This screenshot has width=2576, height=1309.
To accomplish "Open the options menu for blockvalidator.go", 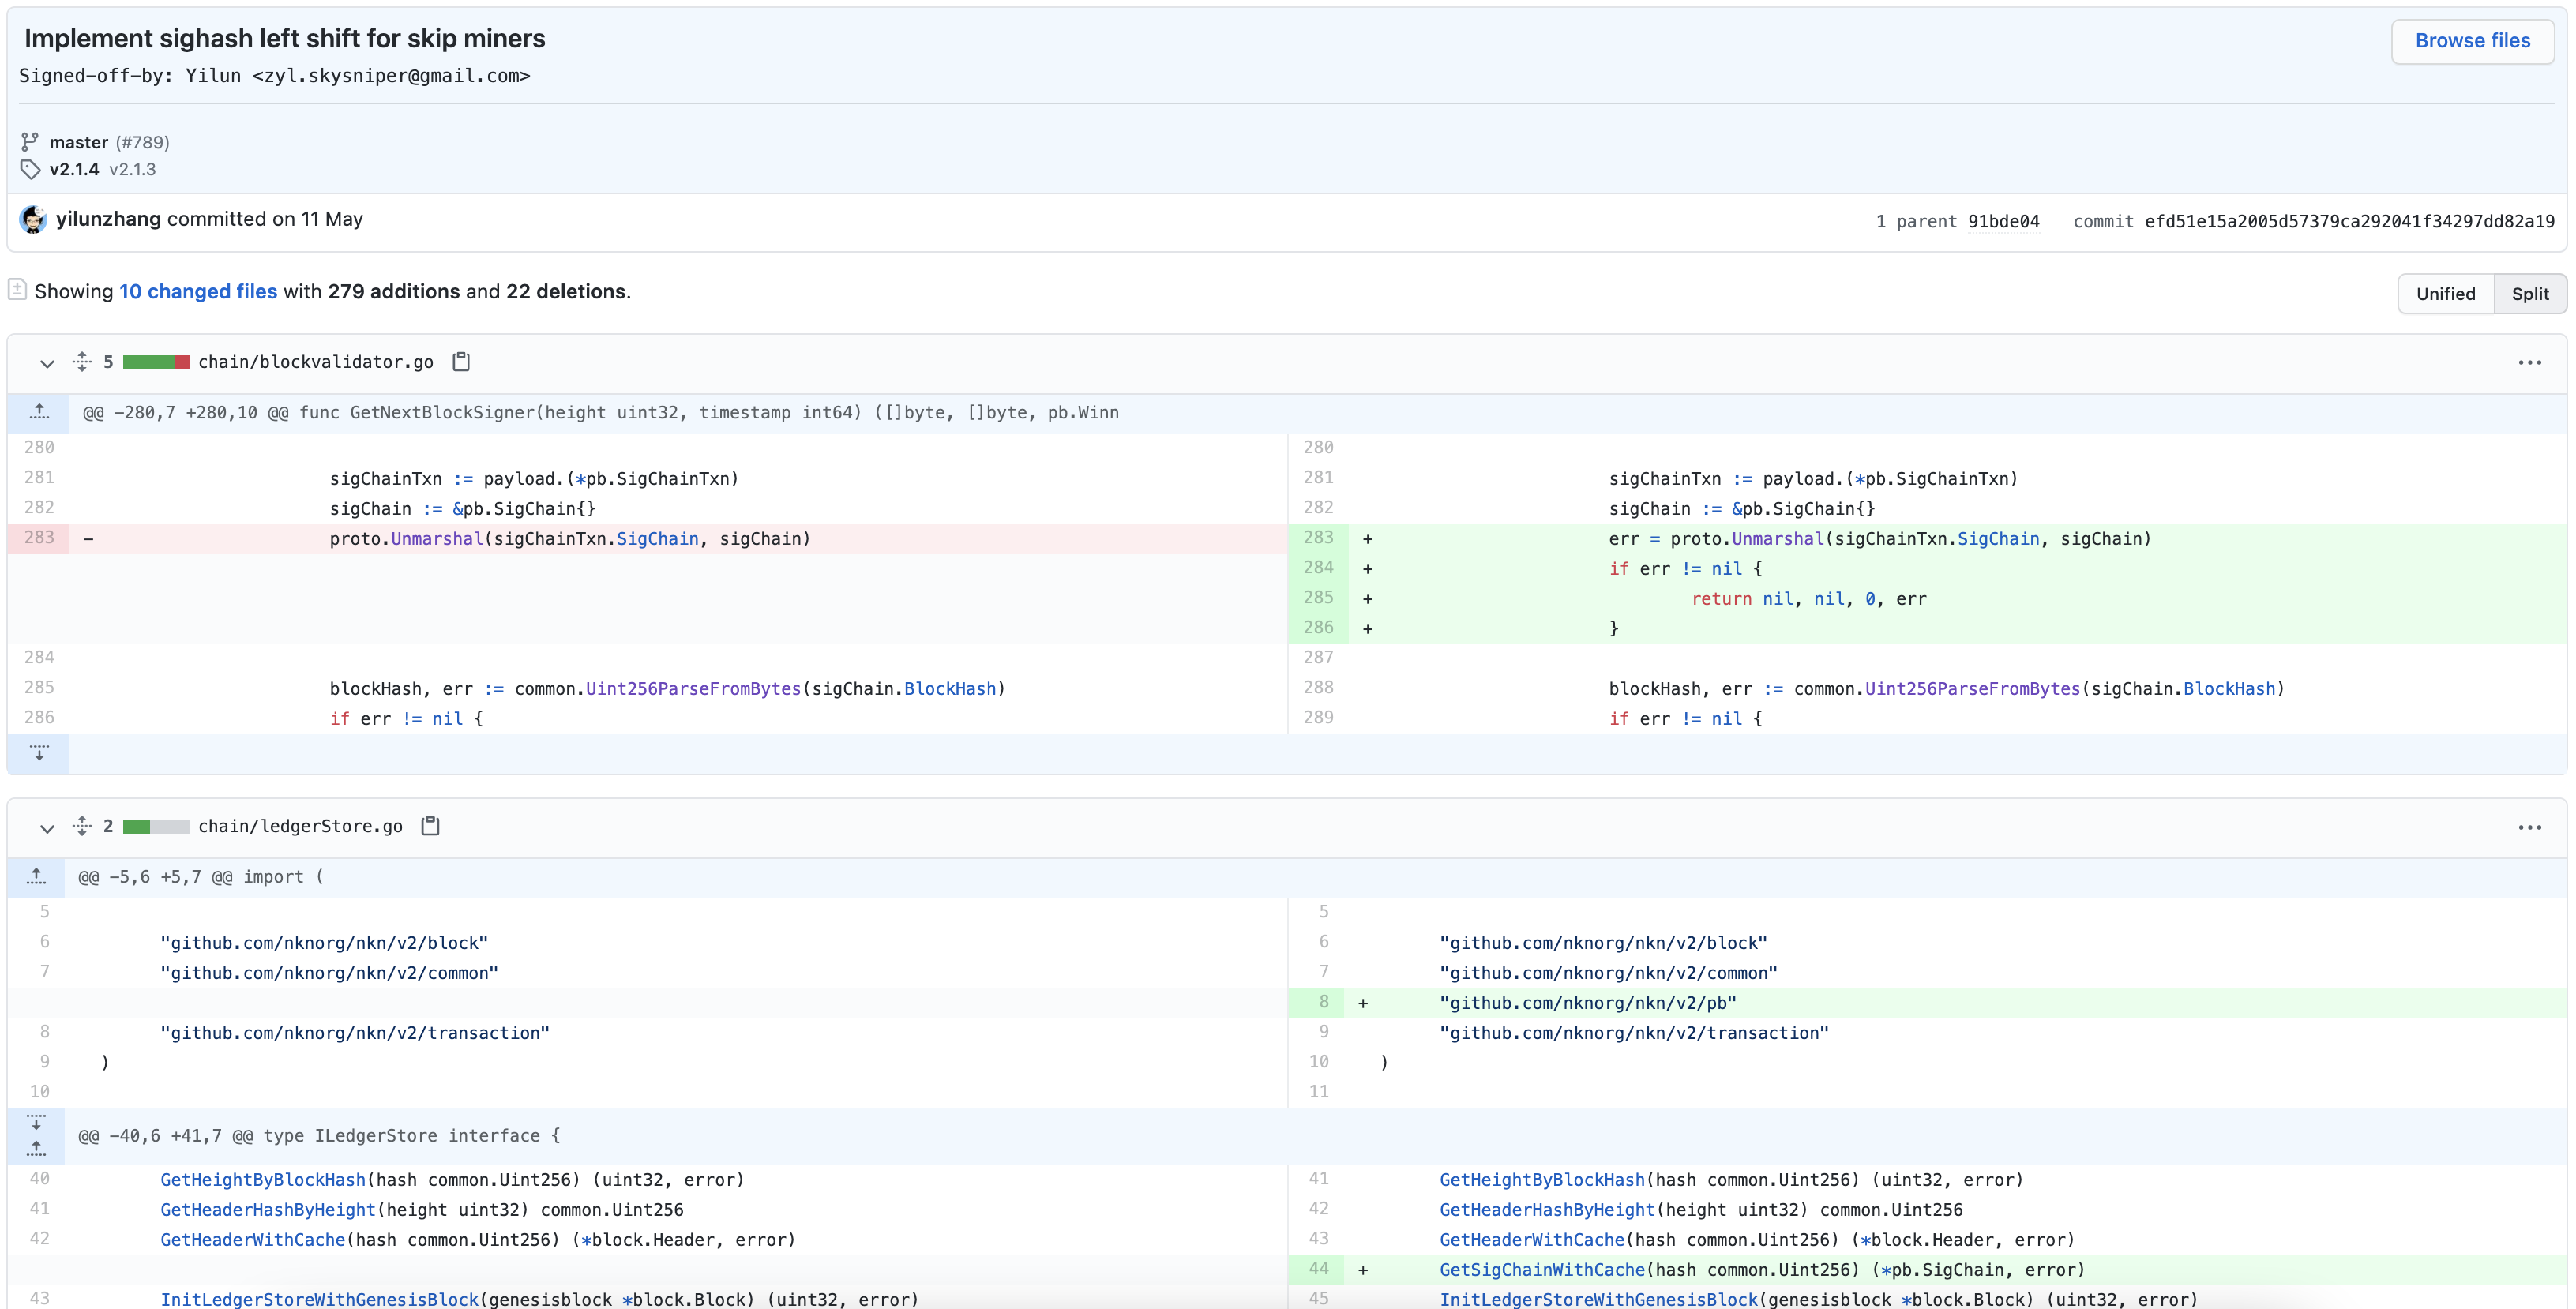I will click(x=2529, y=362).
